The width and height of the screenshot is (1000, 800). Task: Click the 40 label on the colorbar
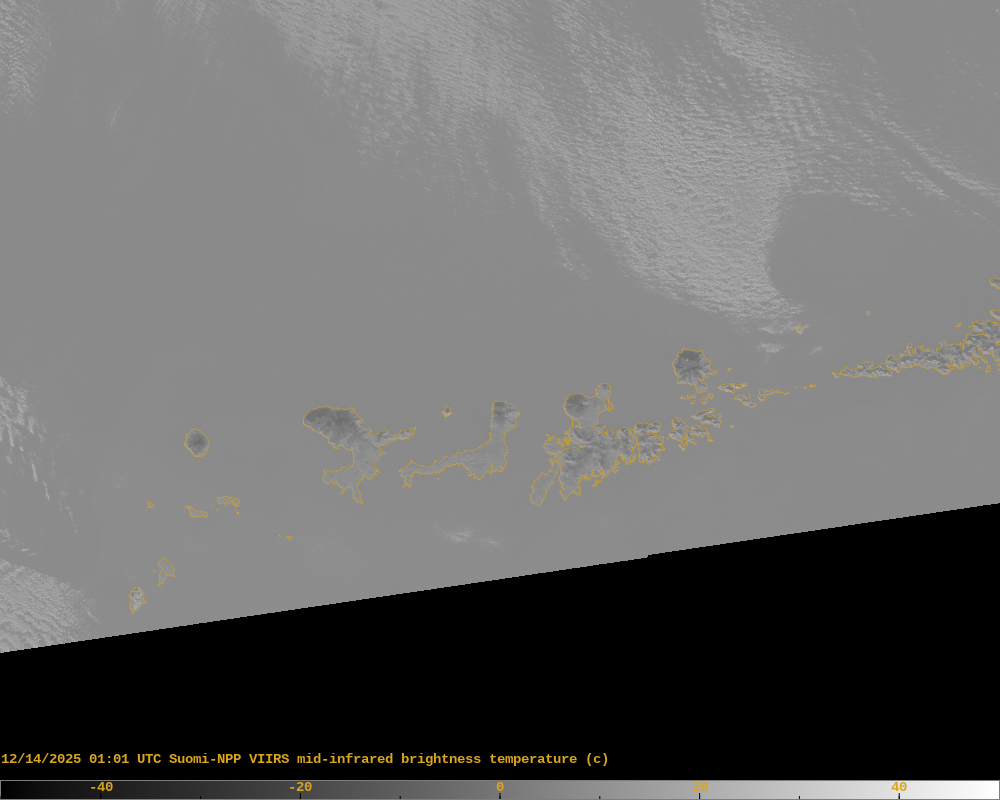pos(898,787)
